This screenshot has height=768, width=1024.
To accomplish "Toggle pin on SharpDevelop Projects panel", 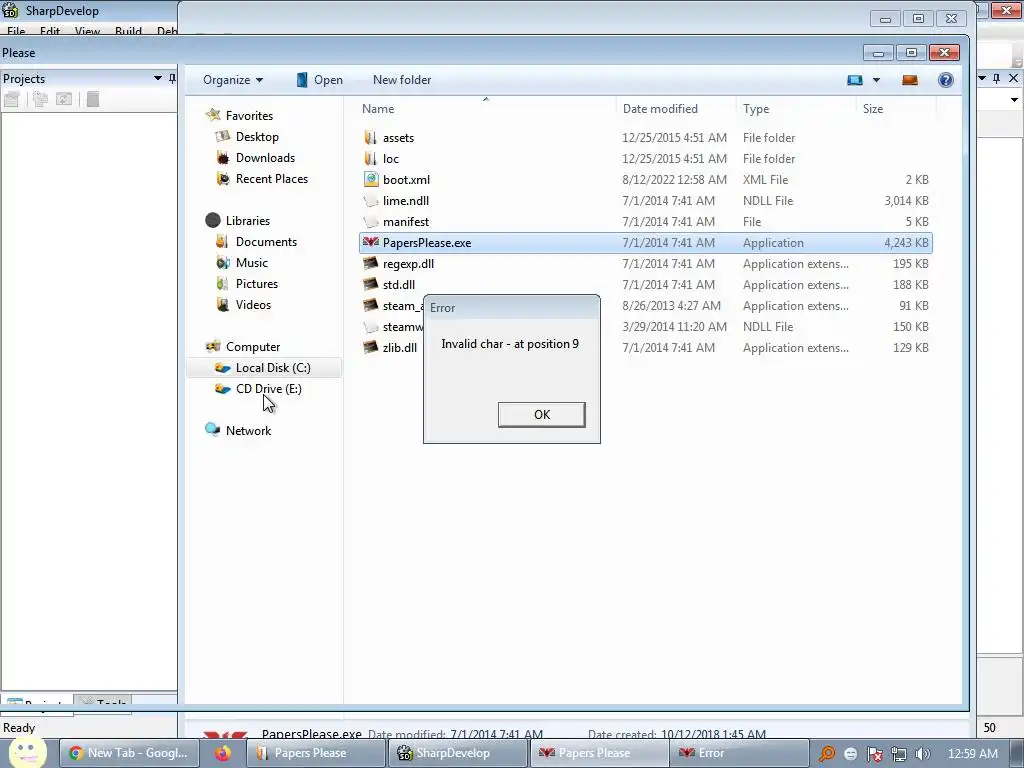I will 172,78.
